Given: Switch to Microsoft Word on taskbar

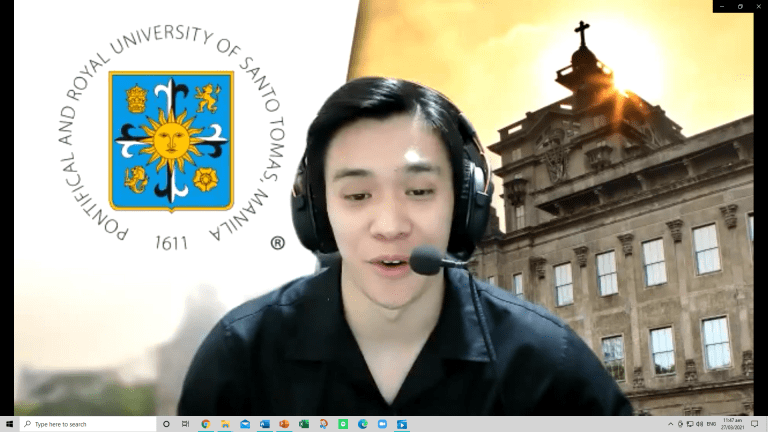Looking at the screenshot, I should (x=264, y=424).
